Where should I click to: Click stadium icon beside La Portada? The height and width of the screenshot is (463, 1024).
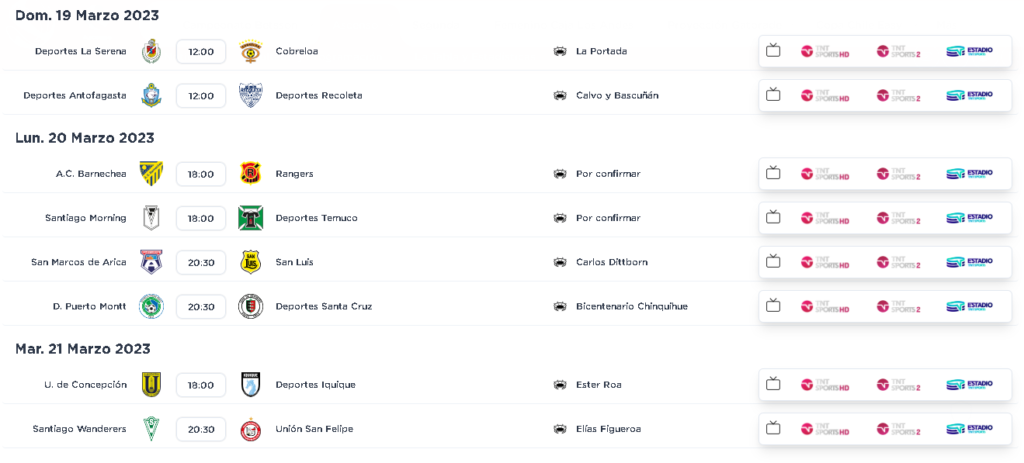pos(560,51)
